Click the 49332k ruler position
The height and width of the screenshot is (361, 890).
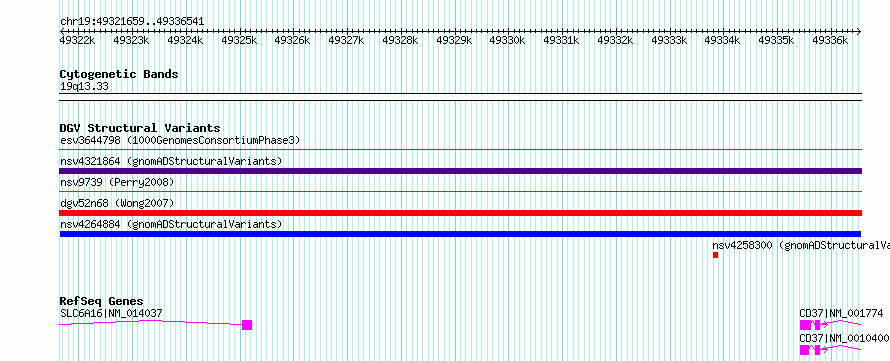coord(615,40)
